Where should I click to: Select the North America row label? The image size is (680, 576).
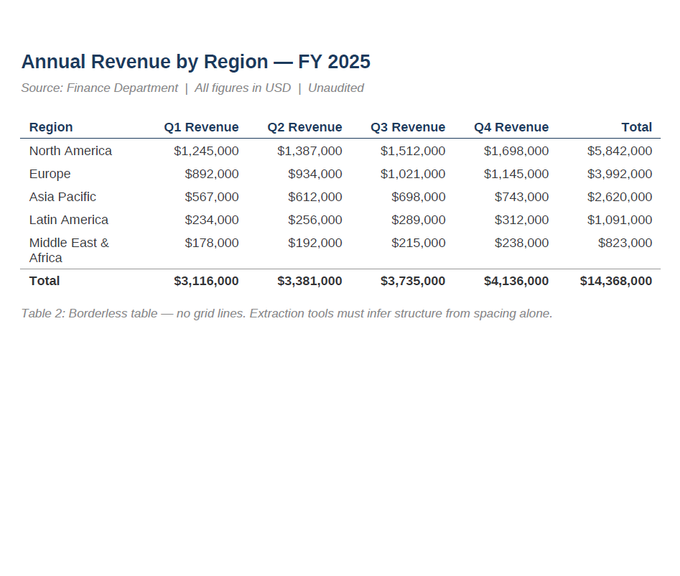coord(70,151)
